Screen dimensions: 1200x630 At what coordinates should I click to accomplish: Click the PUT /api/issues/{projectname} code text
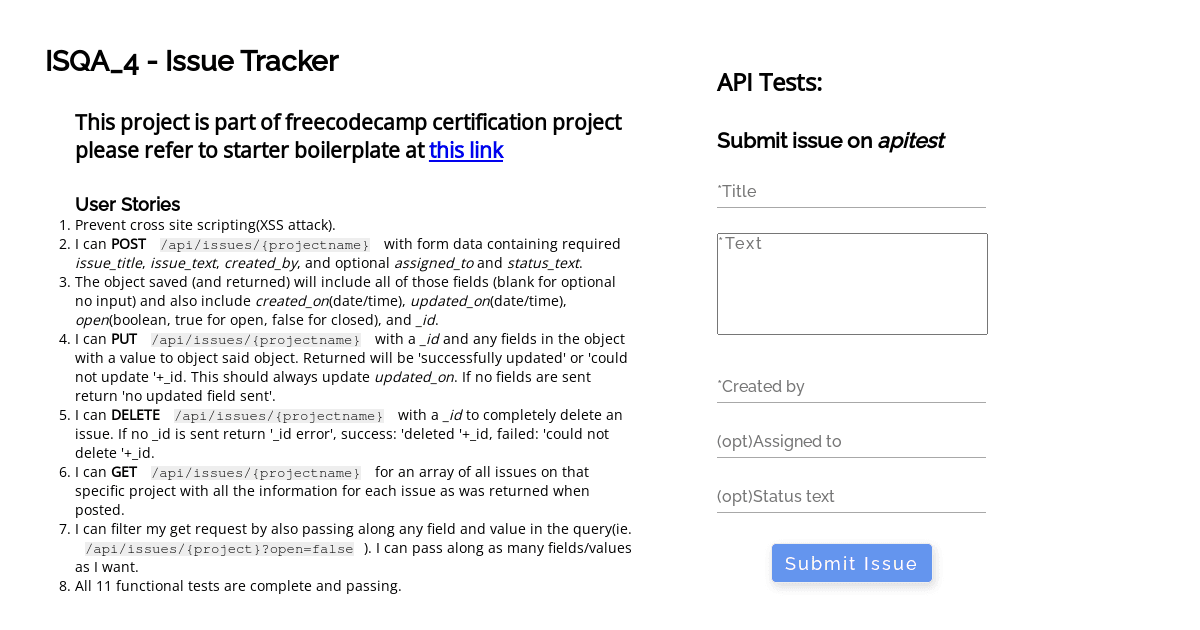pos(256,340)
